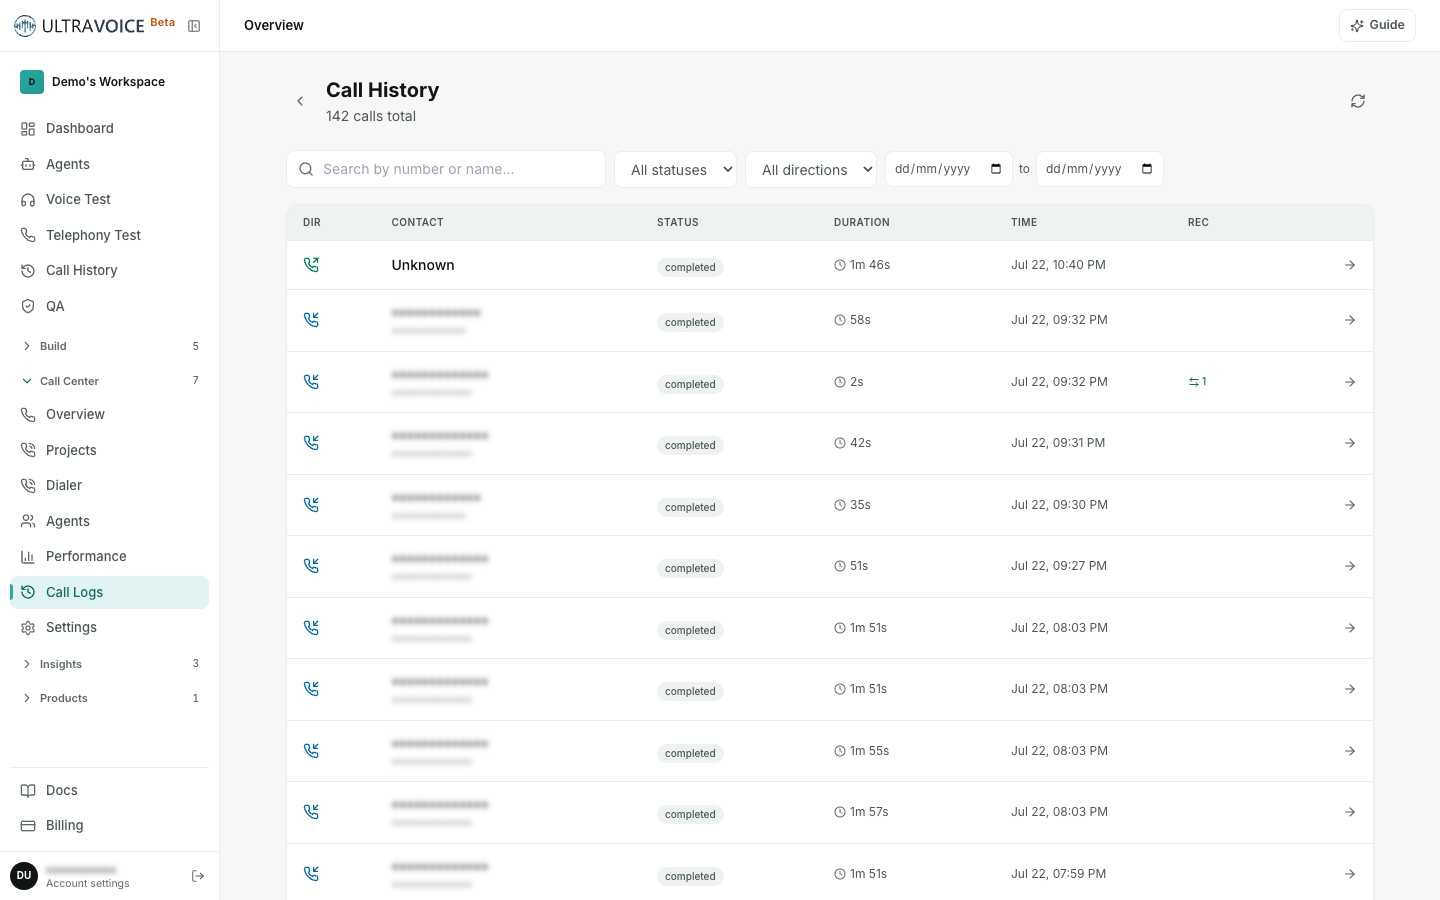Open details arrow for Unknown call

[1350, 265]
